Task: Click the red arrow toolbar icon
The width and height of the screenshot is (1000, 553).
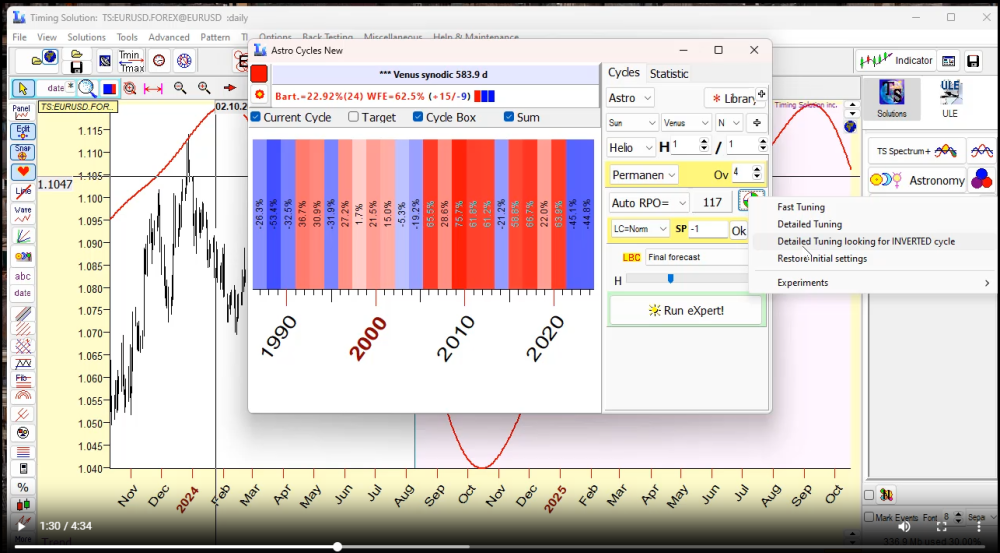Action: (229, 88)
